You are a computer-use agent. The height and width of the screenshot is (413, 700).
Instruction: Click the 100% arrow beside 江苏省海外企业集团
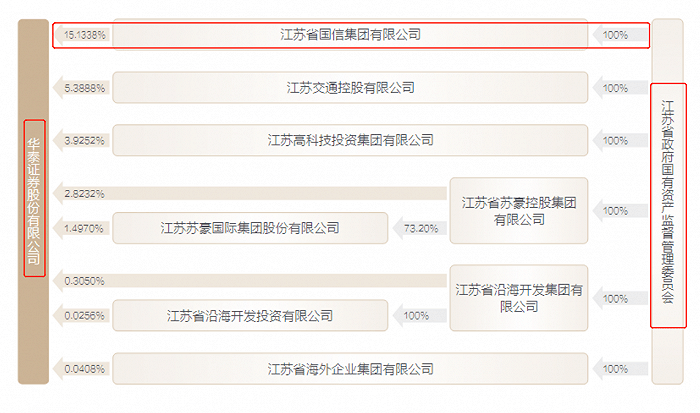click(621, 369)
